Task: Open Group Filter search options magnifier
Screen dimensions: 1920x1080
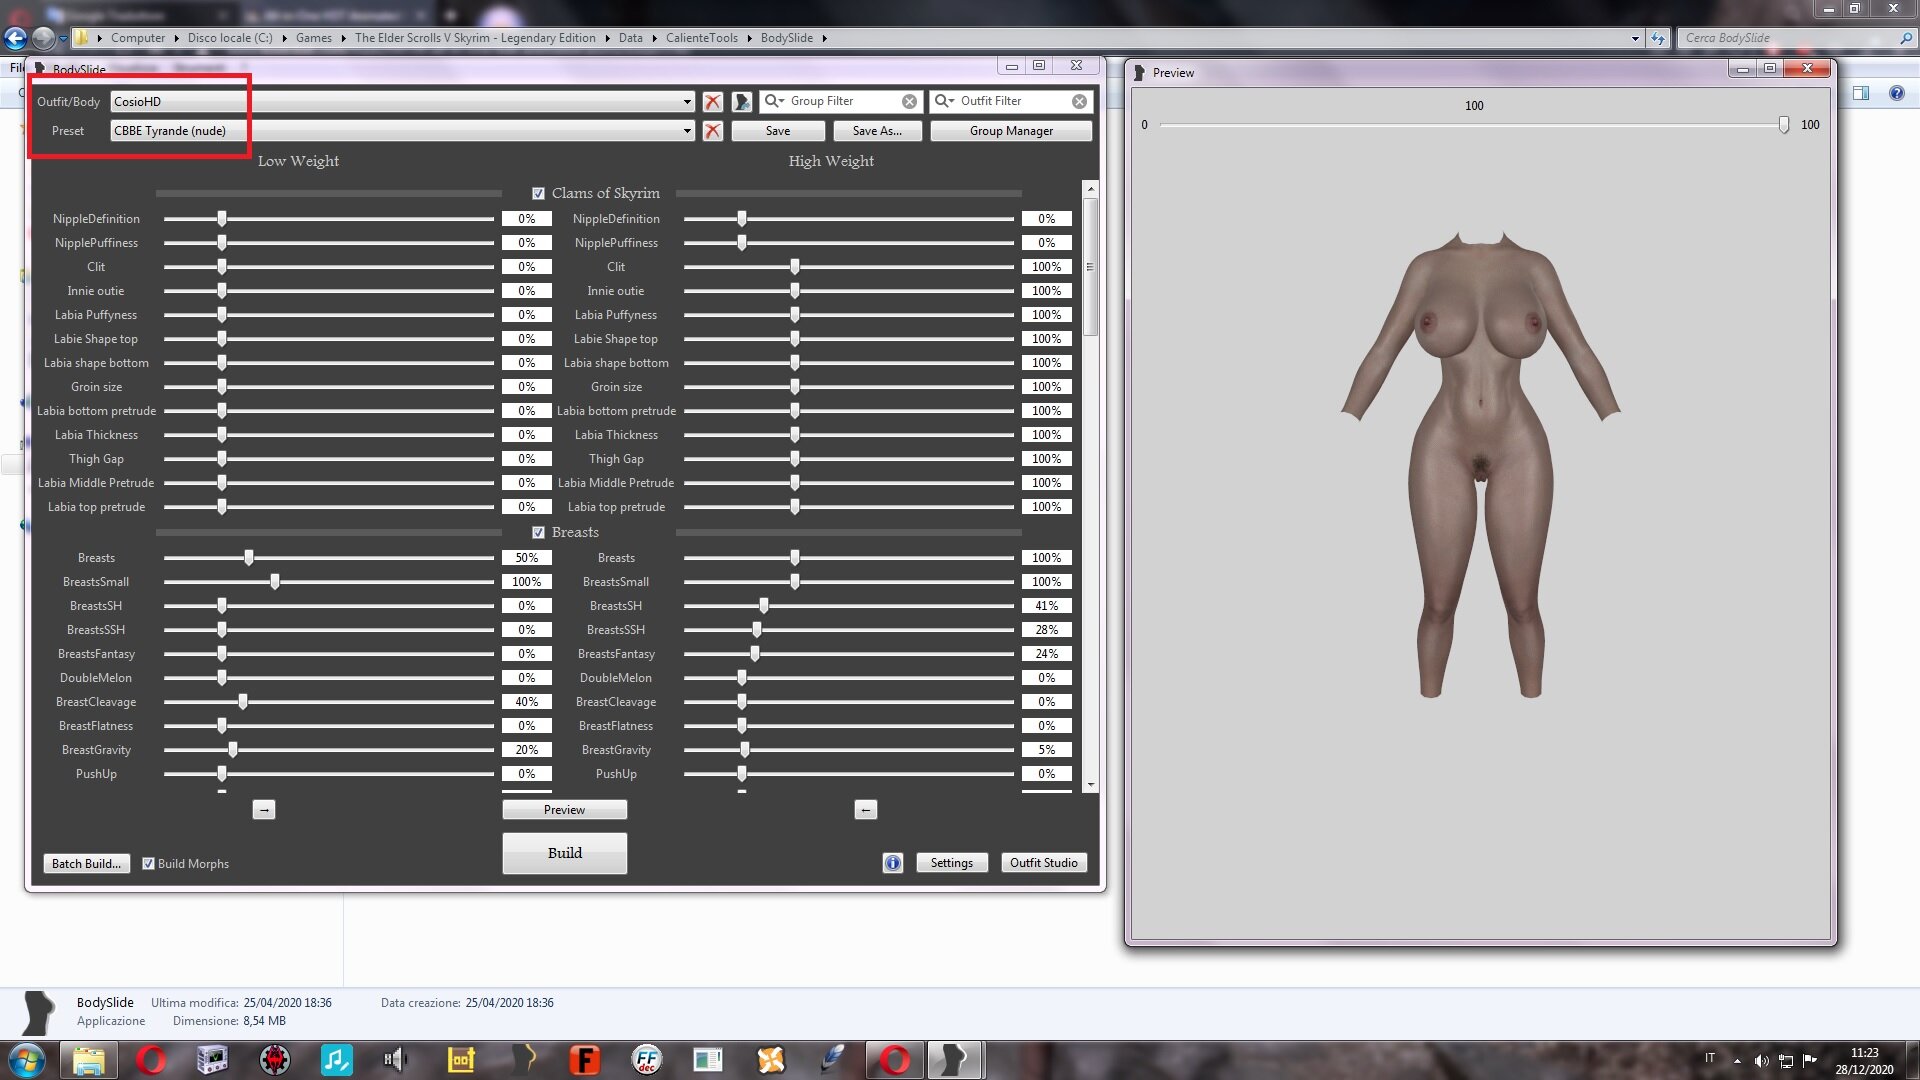Action: 774,101
